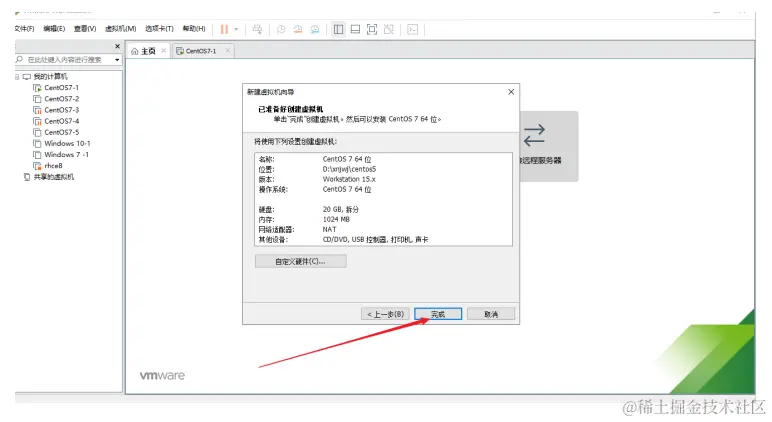Toggle the thumbnail bar view icon
Screen dimensions: 772x422
pyautogui.click(x=355, y=30)
